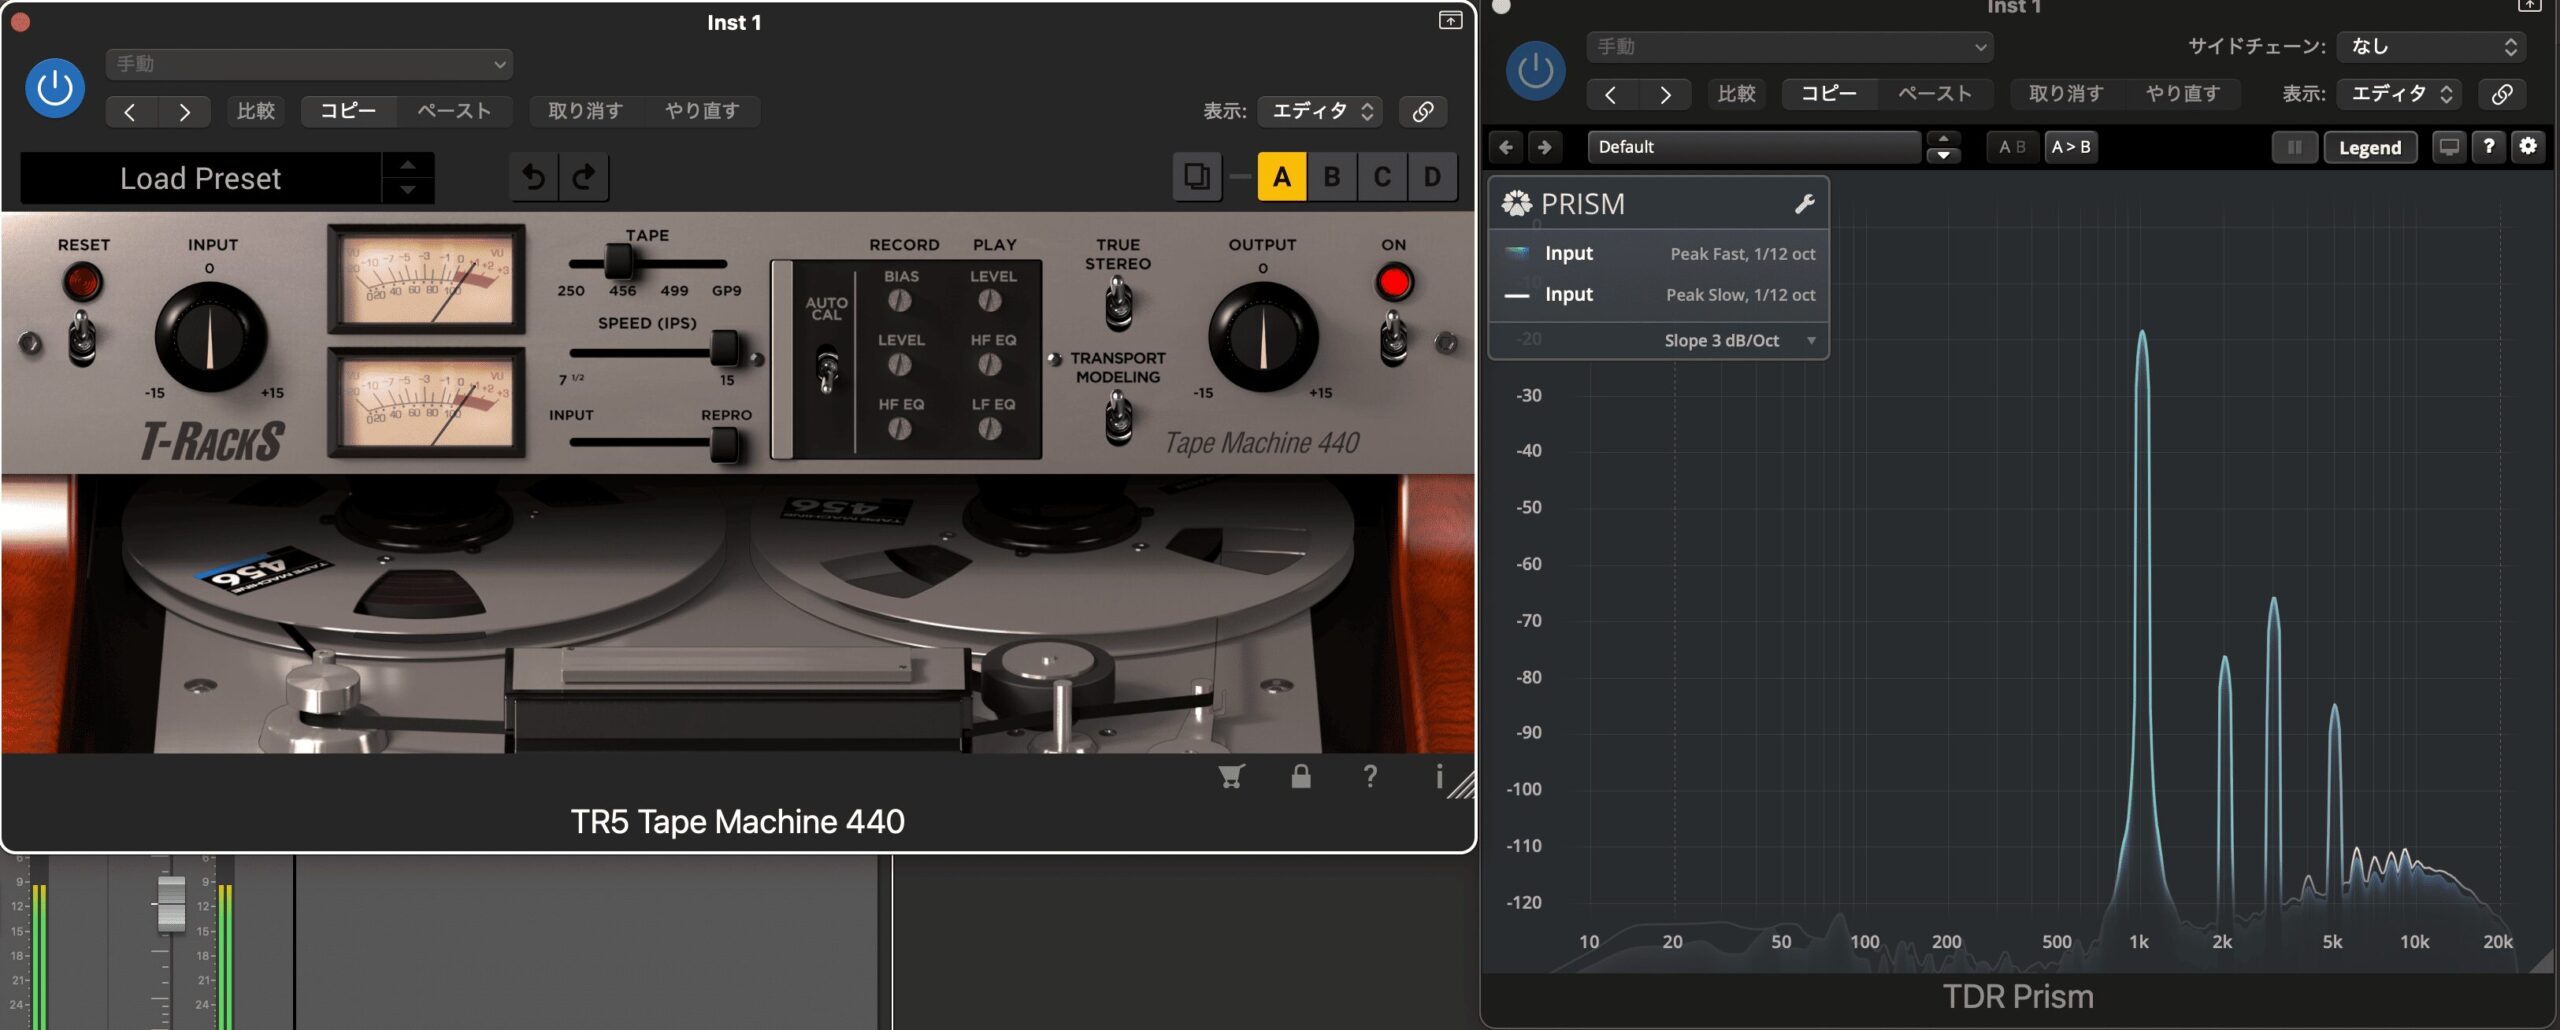2560x1030 pixels.
Task: Click the Tape Machine redo arrow icon
Action: [x=584, y=177]
